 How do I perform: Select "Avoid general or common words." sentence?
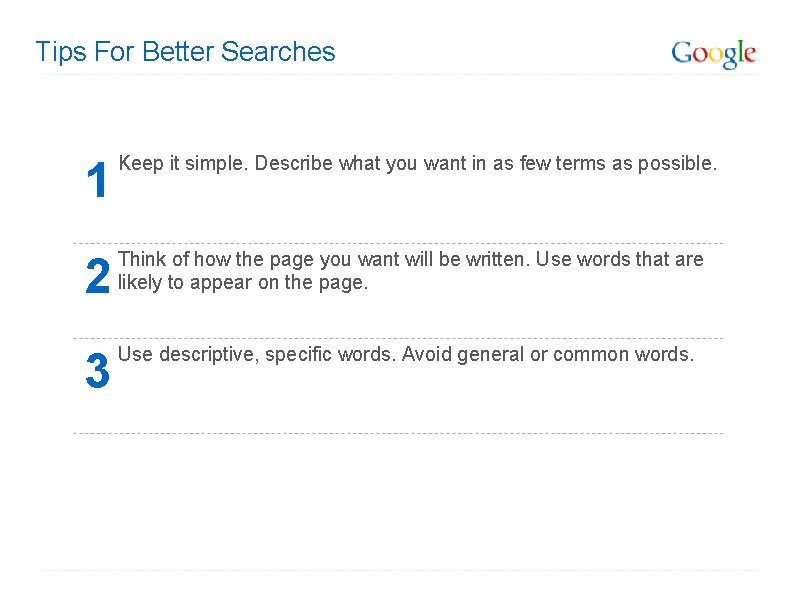coord(547,354)
